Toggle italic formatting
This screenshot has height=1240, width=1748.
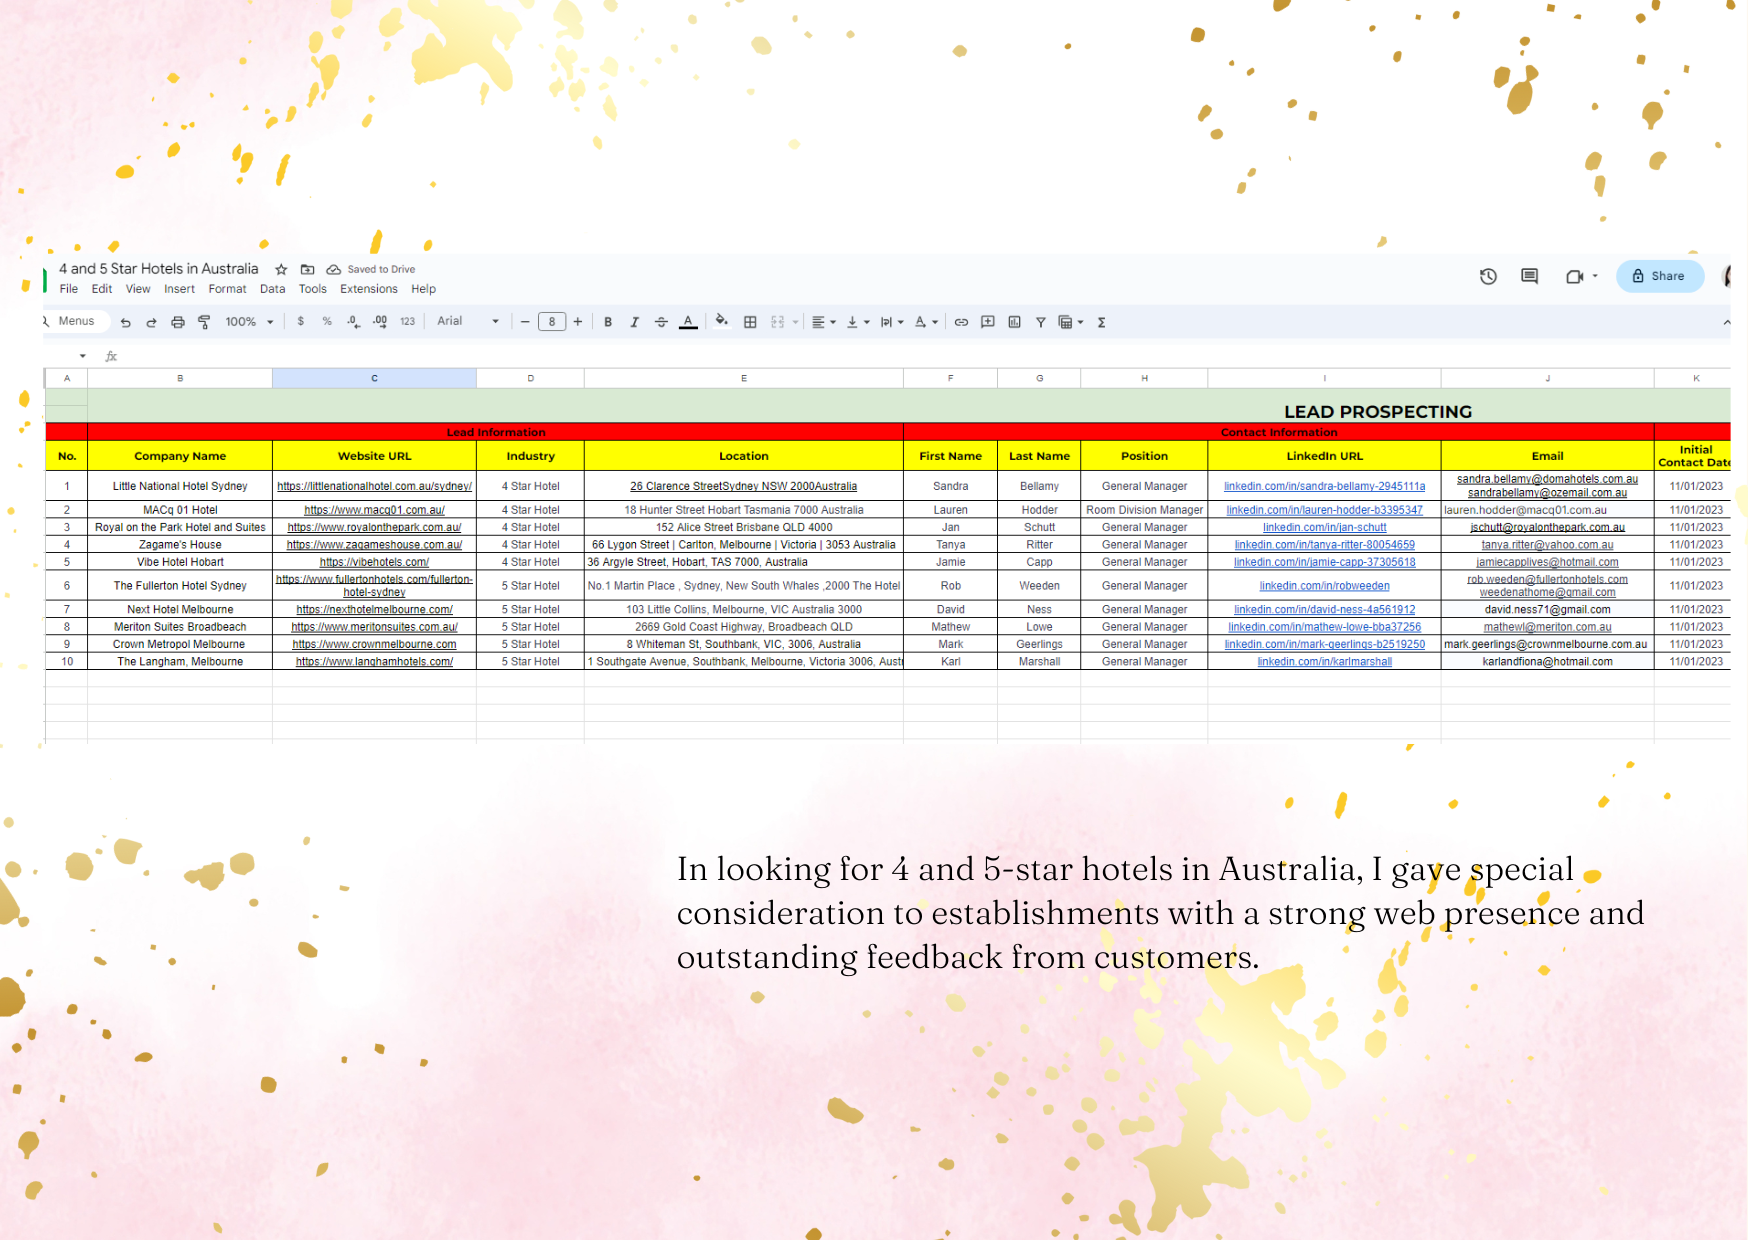[634, 322]
